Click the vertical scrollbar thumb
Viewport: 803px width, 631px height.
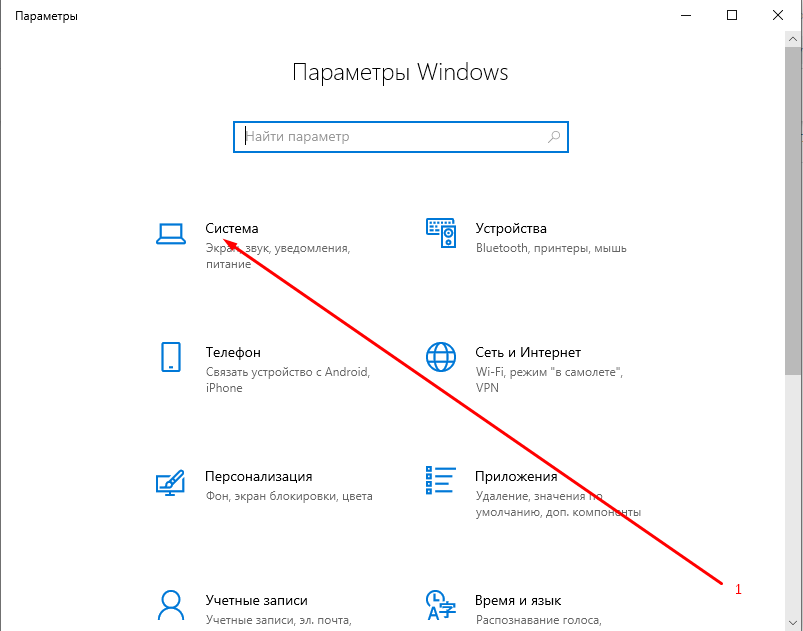793,212
